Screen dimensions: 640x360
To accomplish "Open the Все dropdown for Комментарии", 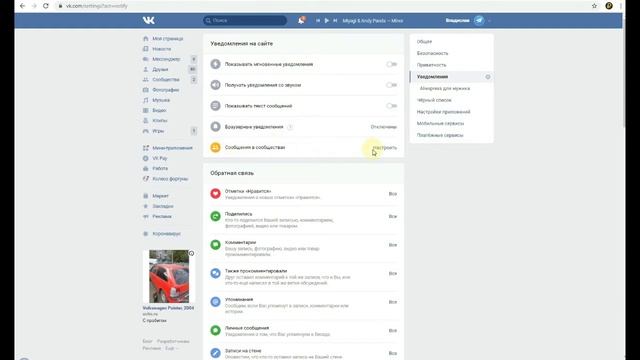I will [x=393, y=245].
